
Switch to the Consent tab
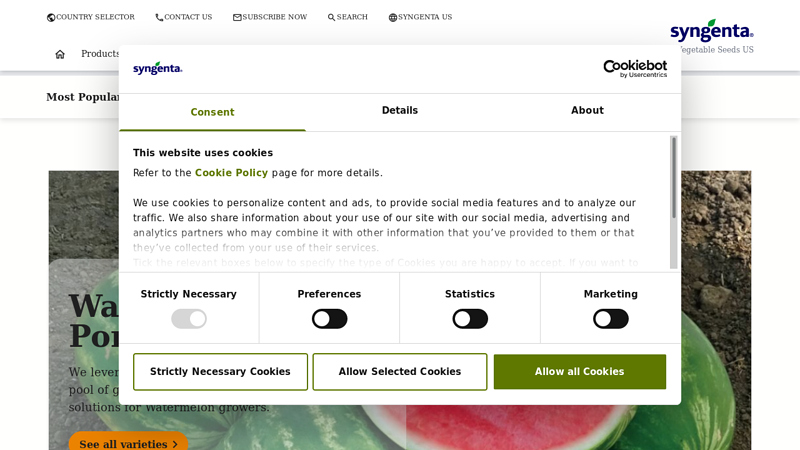pos(212,112)
